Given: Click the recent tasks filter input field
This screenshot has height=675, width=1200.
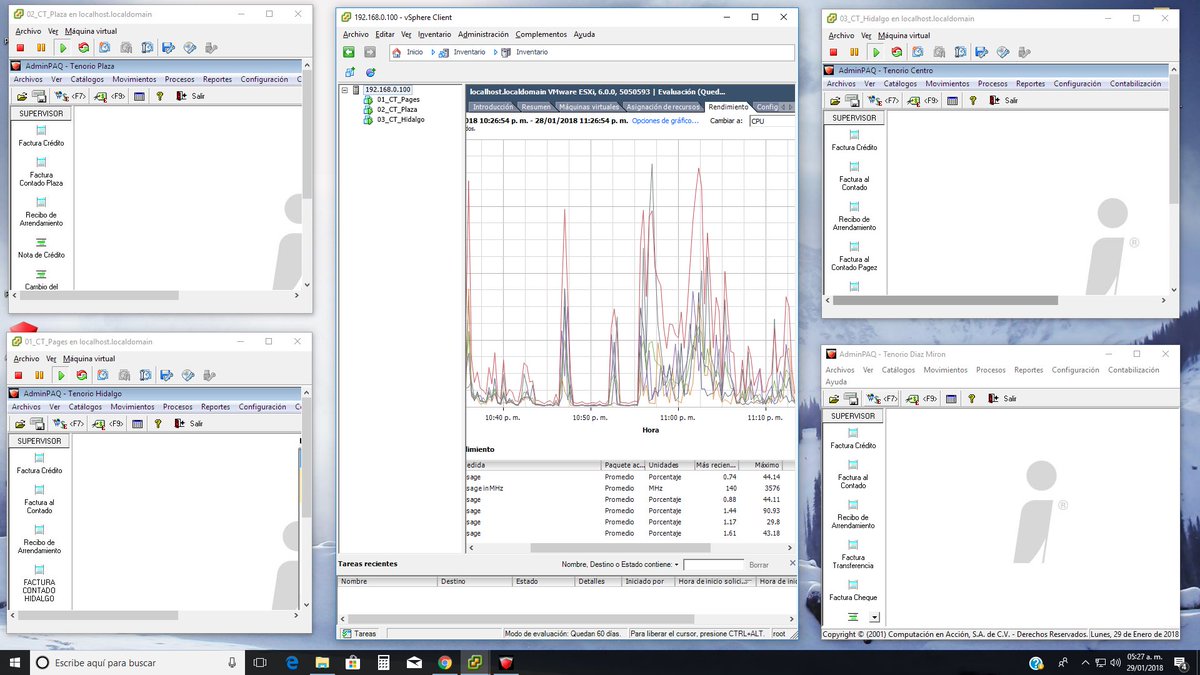Looking at the screenshot, I should tap(713, 565).
